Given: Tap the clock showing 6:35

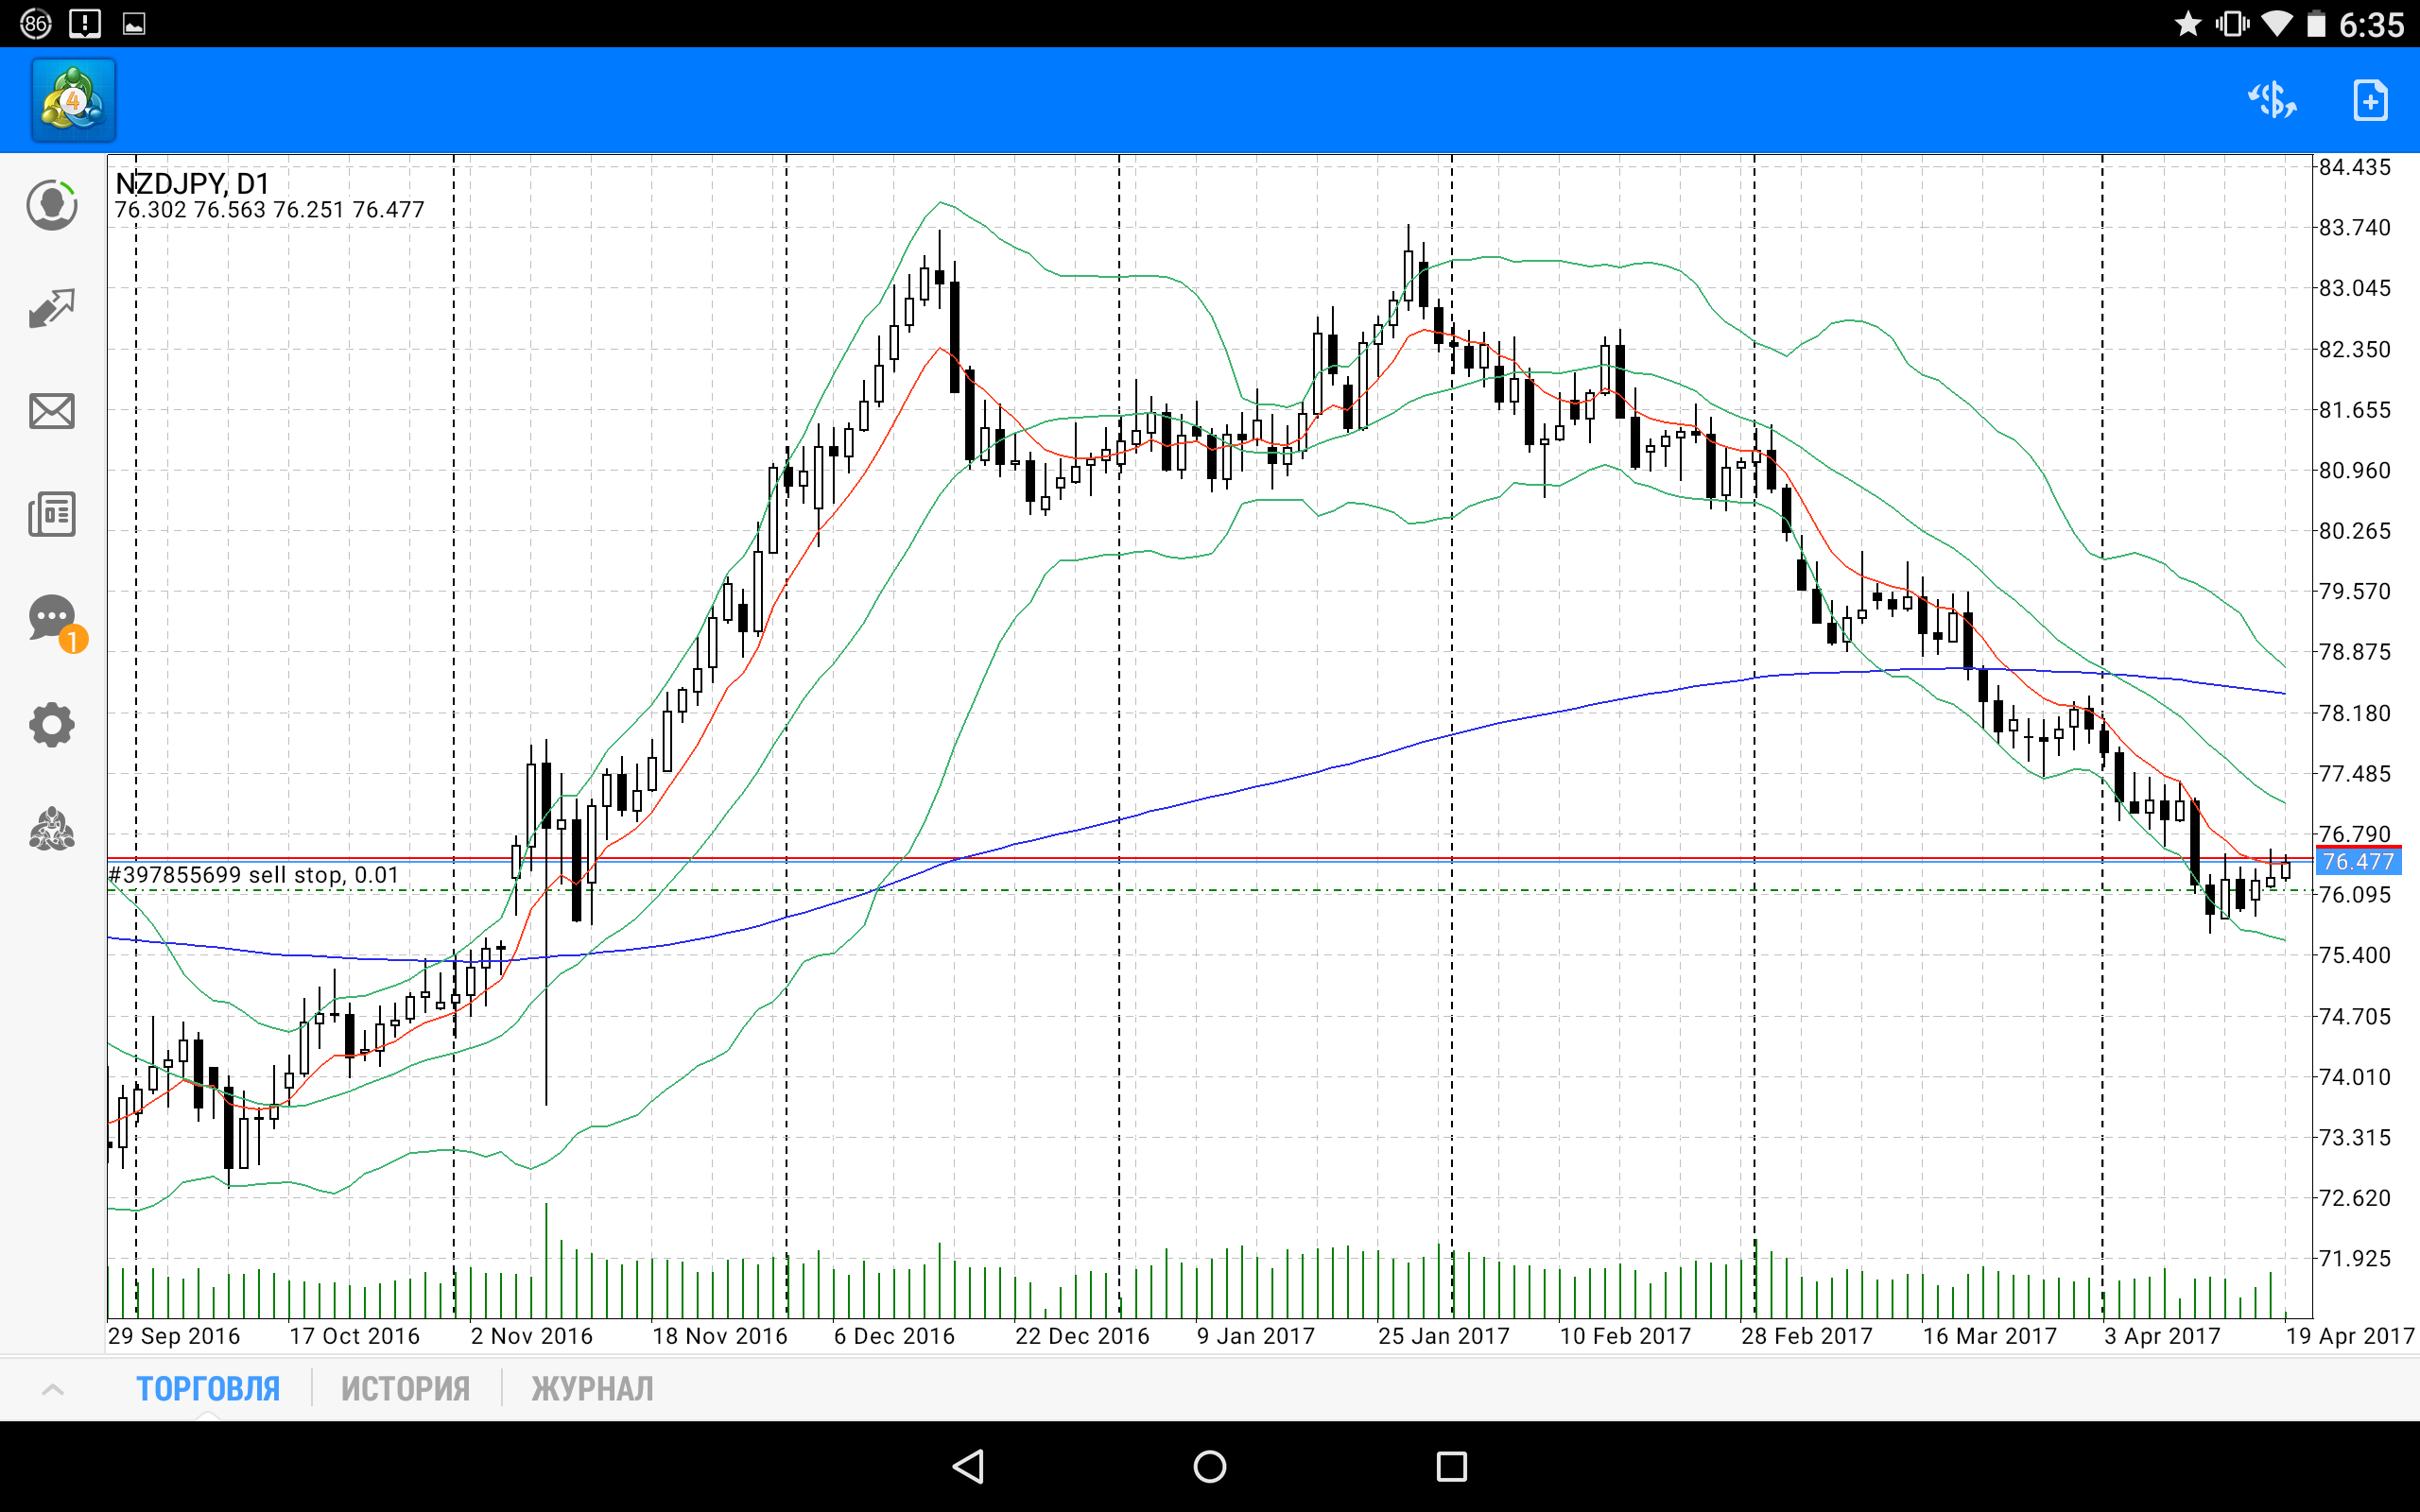Looking at the screenshot, I should point(2371,24).
